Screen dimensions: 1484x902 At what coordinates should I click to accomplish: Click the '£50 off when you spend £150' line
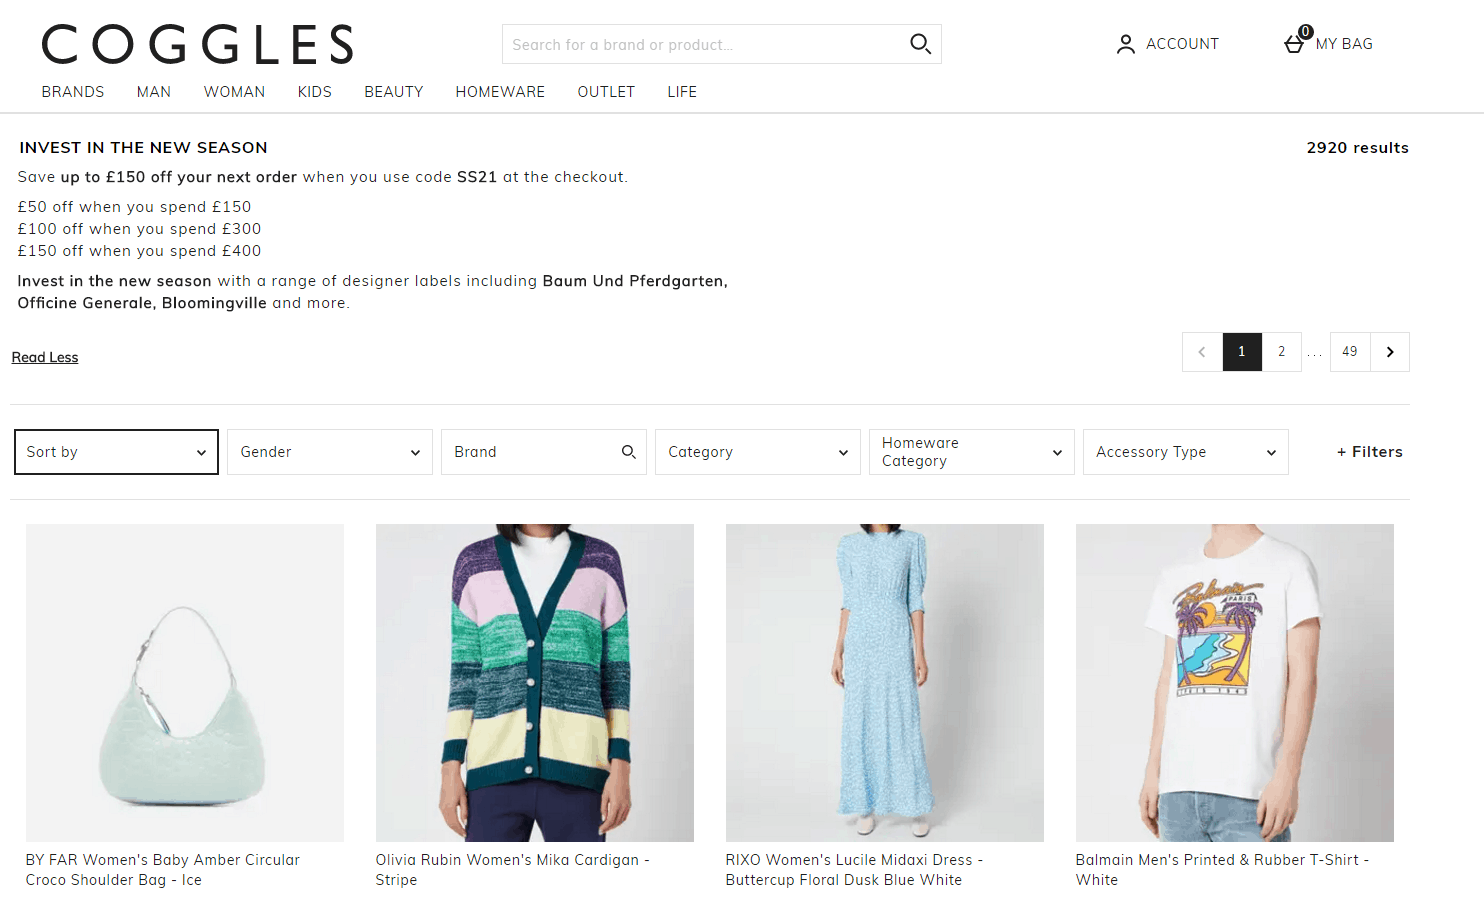click(134, 207)
